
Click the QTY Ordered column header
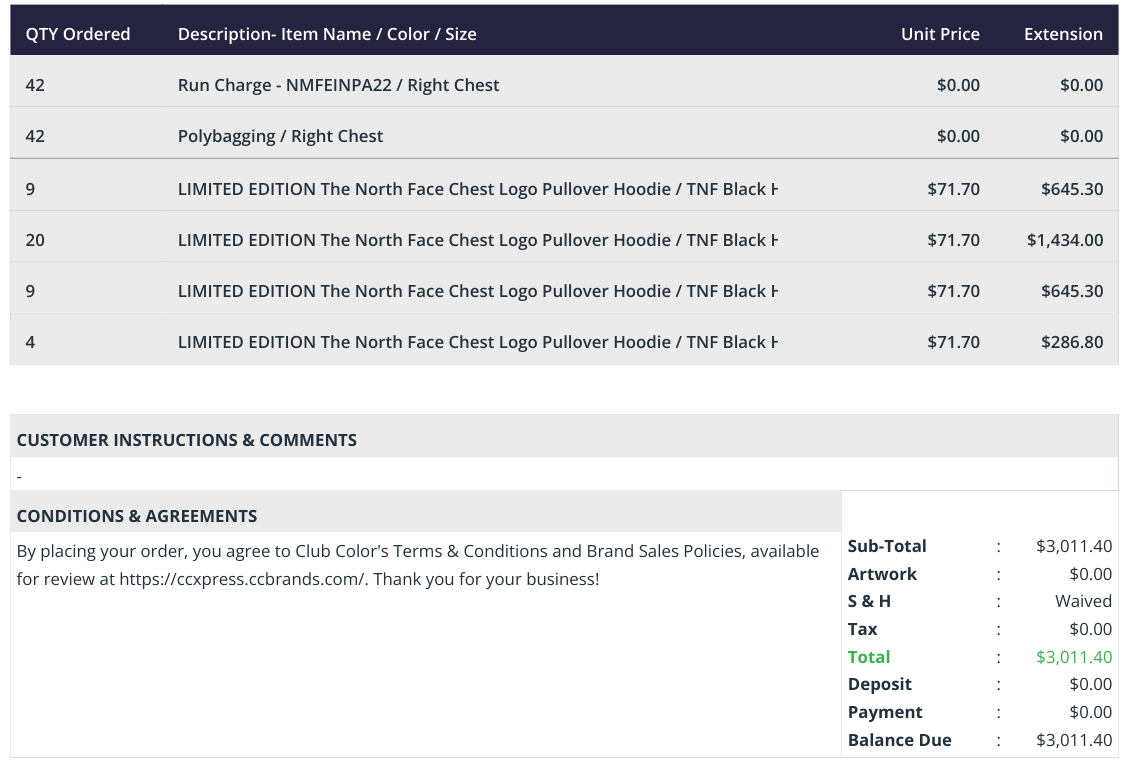tap(78, 34)
